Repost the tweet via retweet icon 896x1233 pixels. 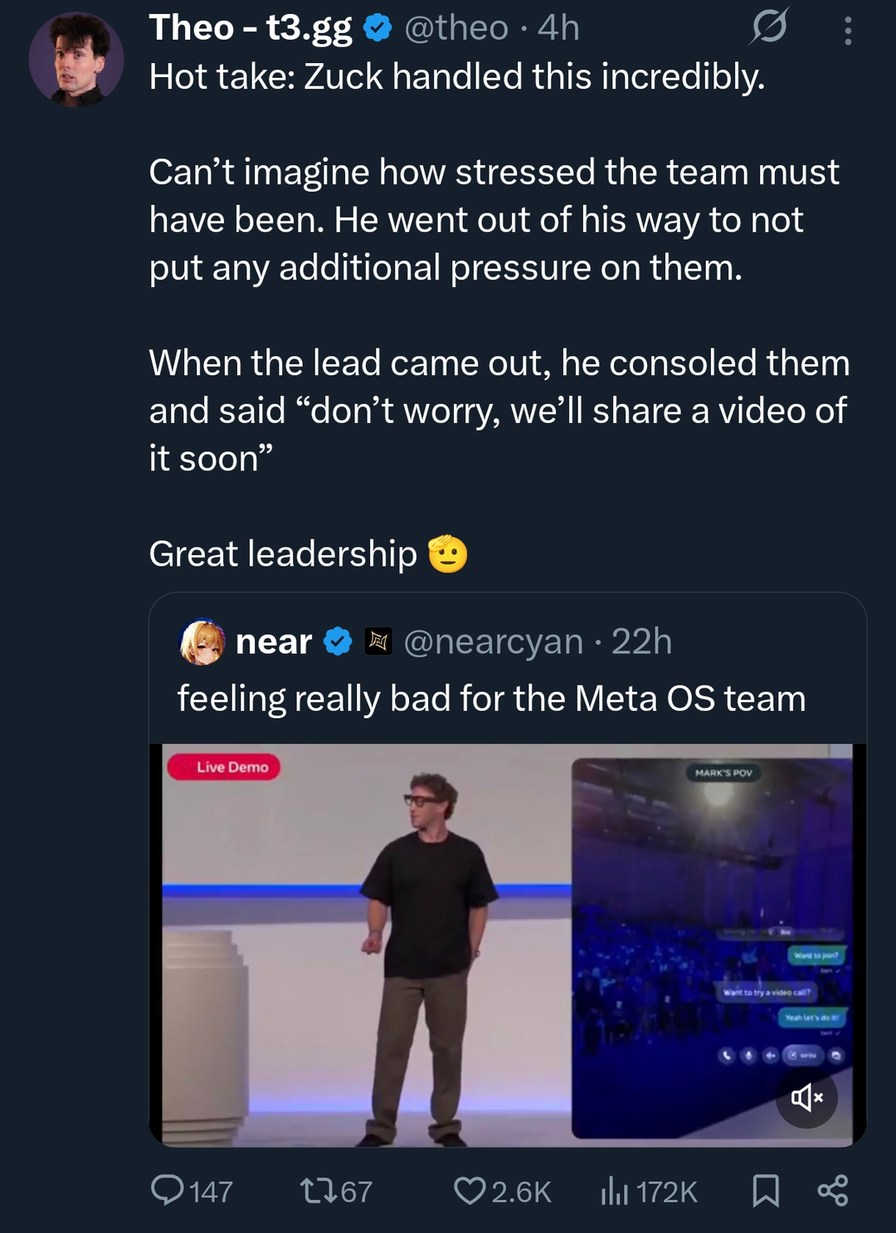pyautogui.click(x=316, y=1189)
